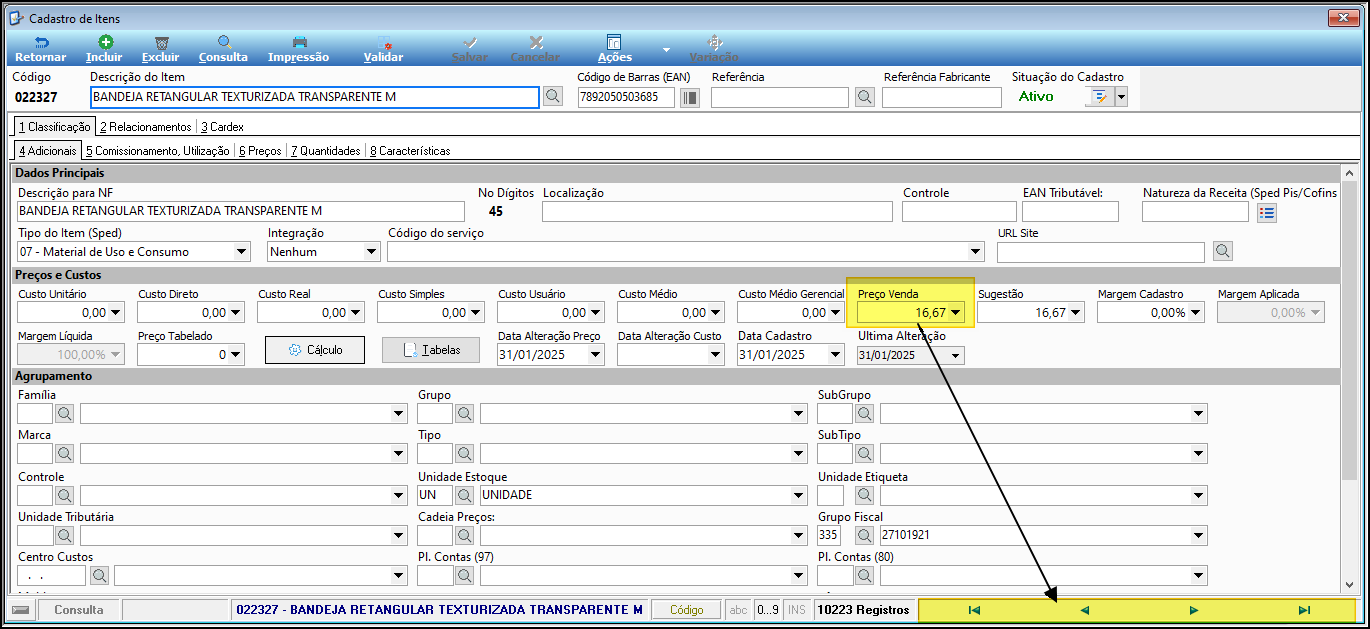Click the Tabelas button

[430, 350]
